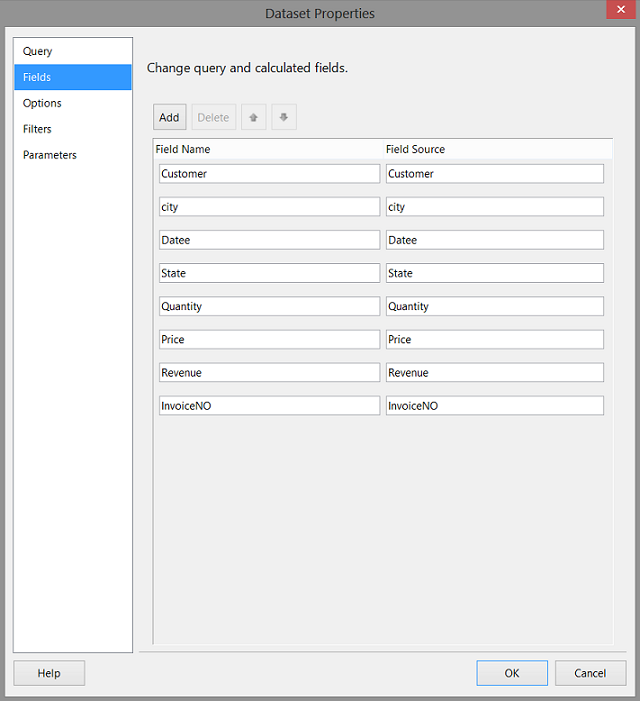Click the move field down arrow icon
The image size is (640, 701).
284,118
